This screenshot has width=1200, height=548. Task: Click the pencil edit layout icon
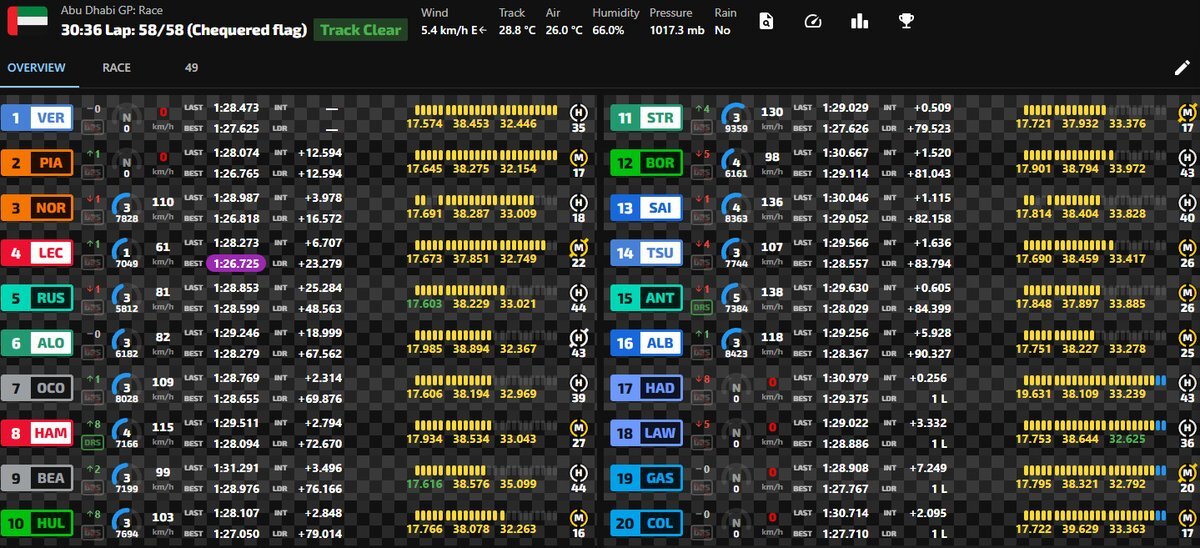click(x=1182, y=68)
